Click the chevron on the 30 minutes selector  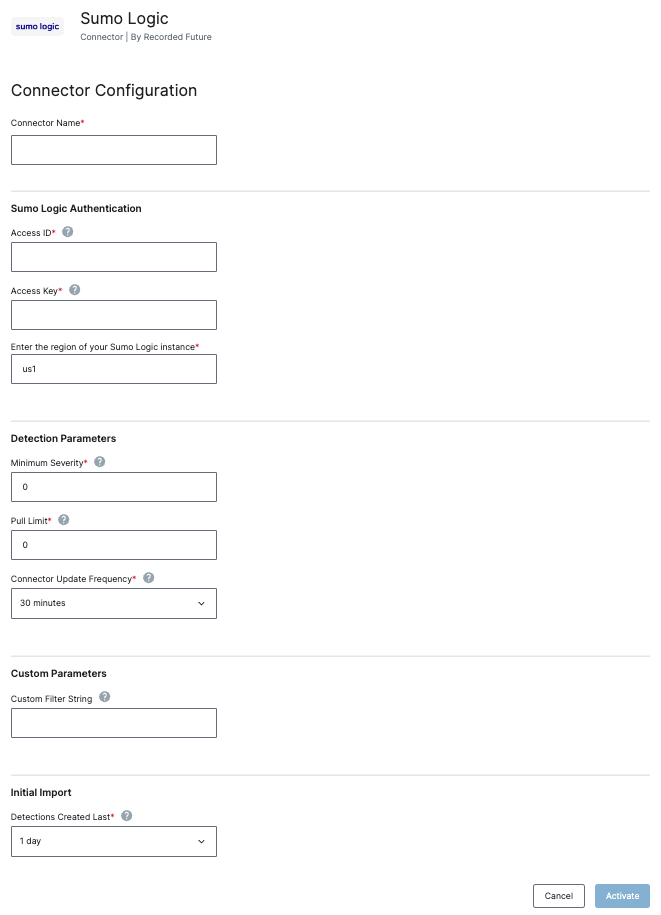coord(201,603)
